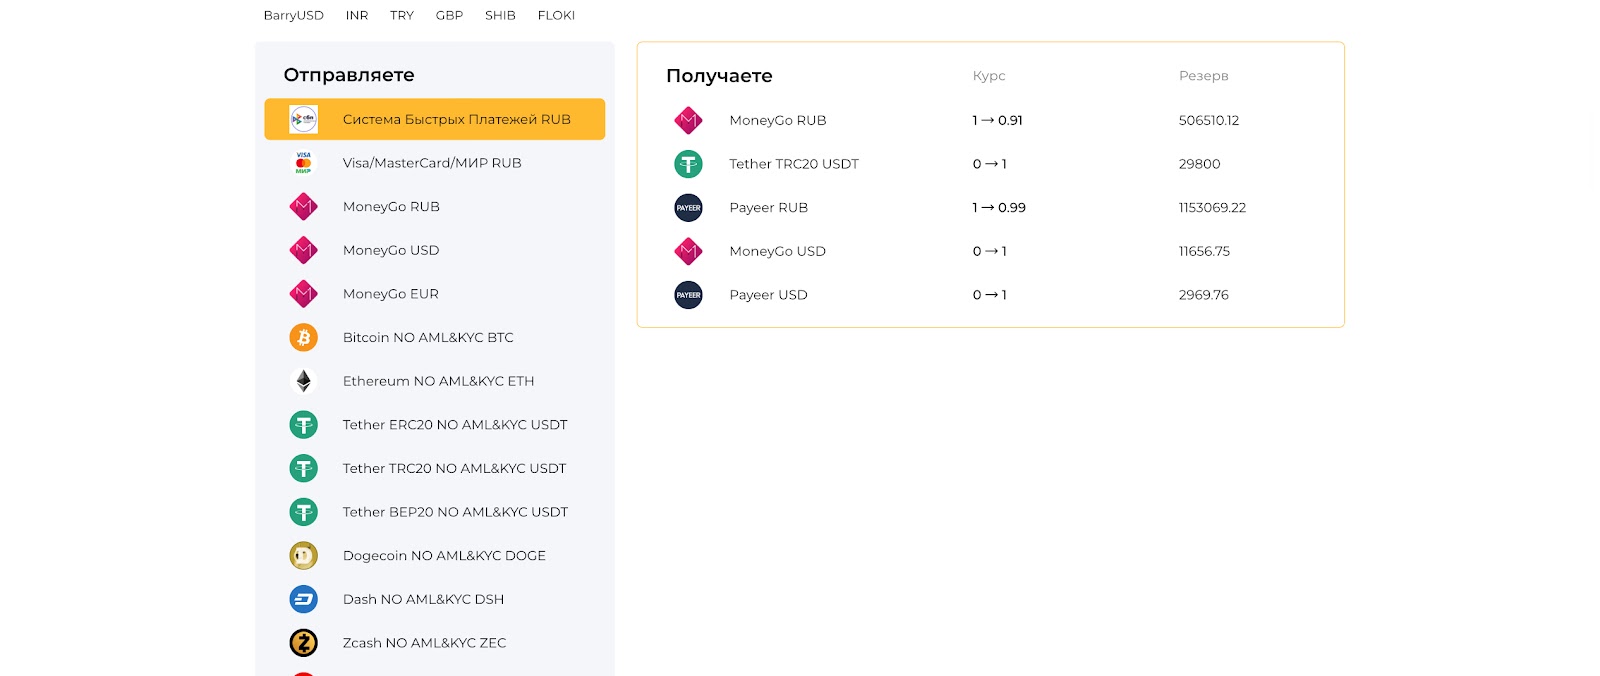This screenshot has height=676, width=1600.
Task: Select Tether BEP20 NO AML&KYC USDT
Action: [x=435, y=512]
